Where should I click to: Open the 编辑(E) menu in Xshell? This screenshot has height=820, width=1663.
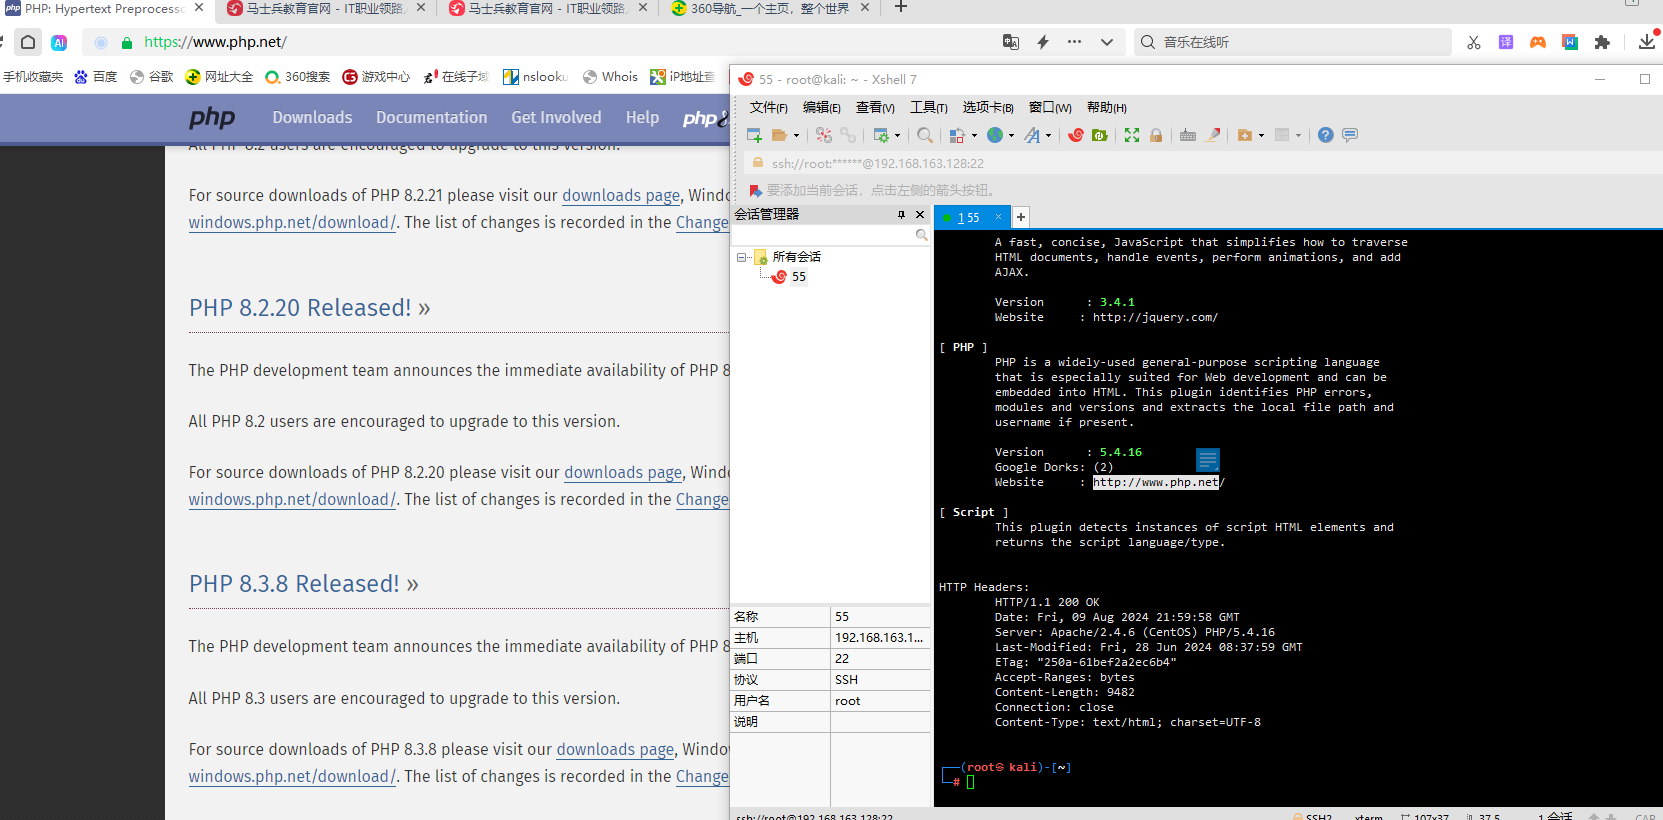pos(822,108)
